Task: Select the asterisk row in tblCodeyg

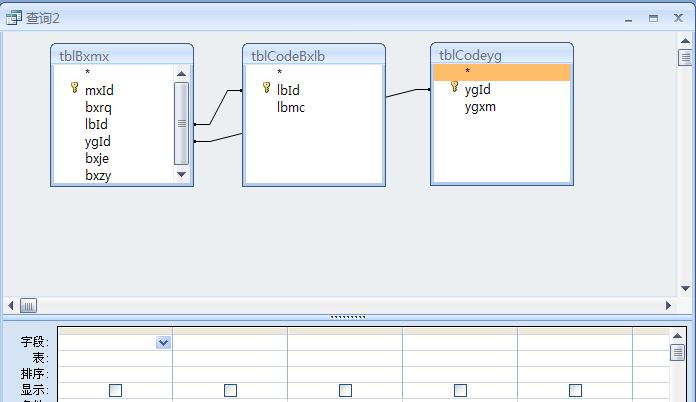Action: click(x=502, y=72)
